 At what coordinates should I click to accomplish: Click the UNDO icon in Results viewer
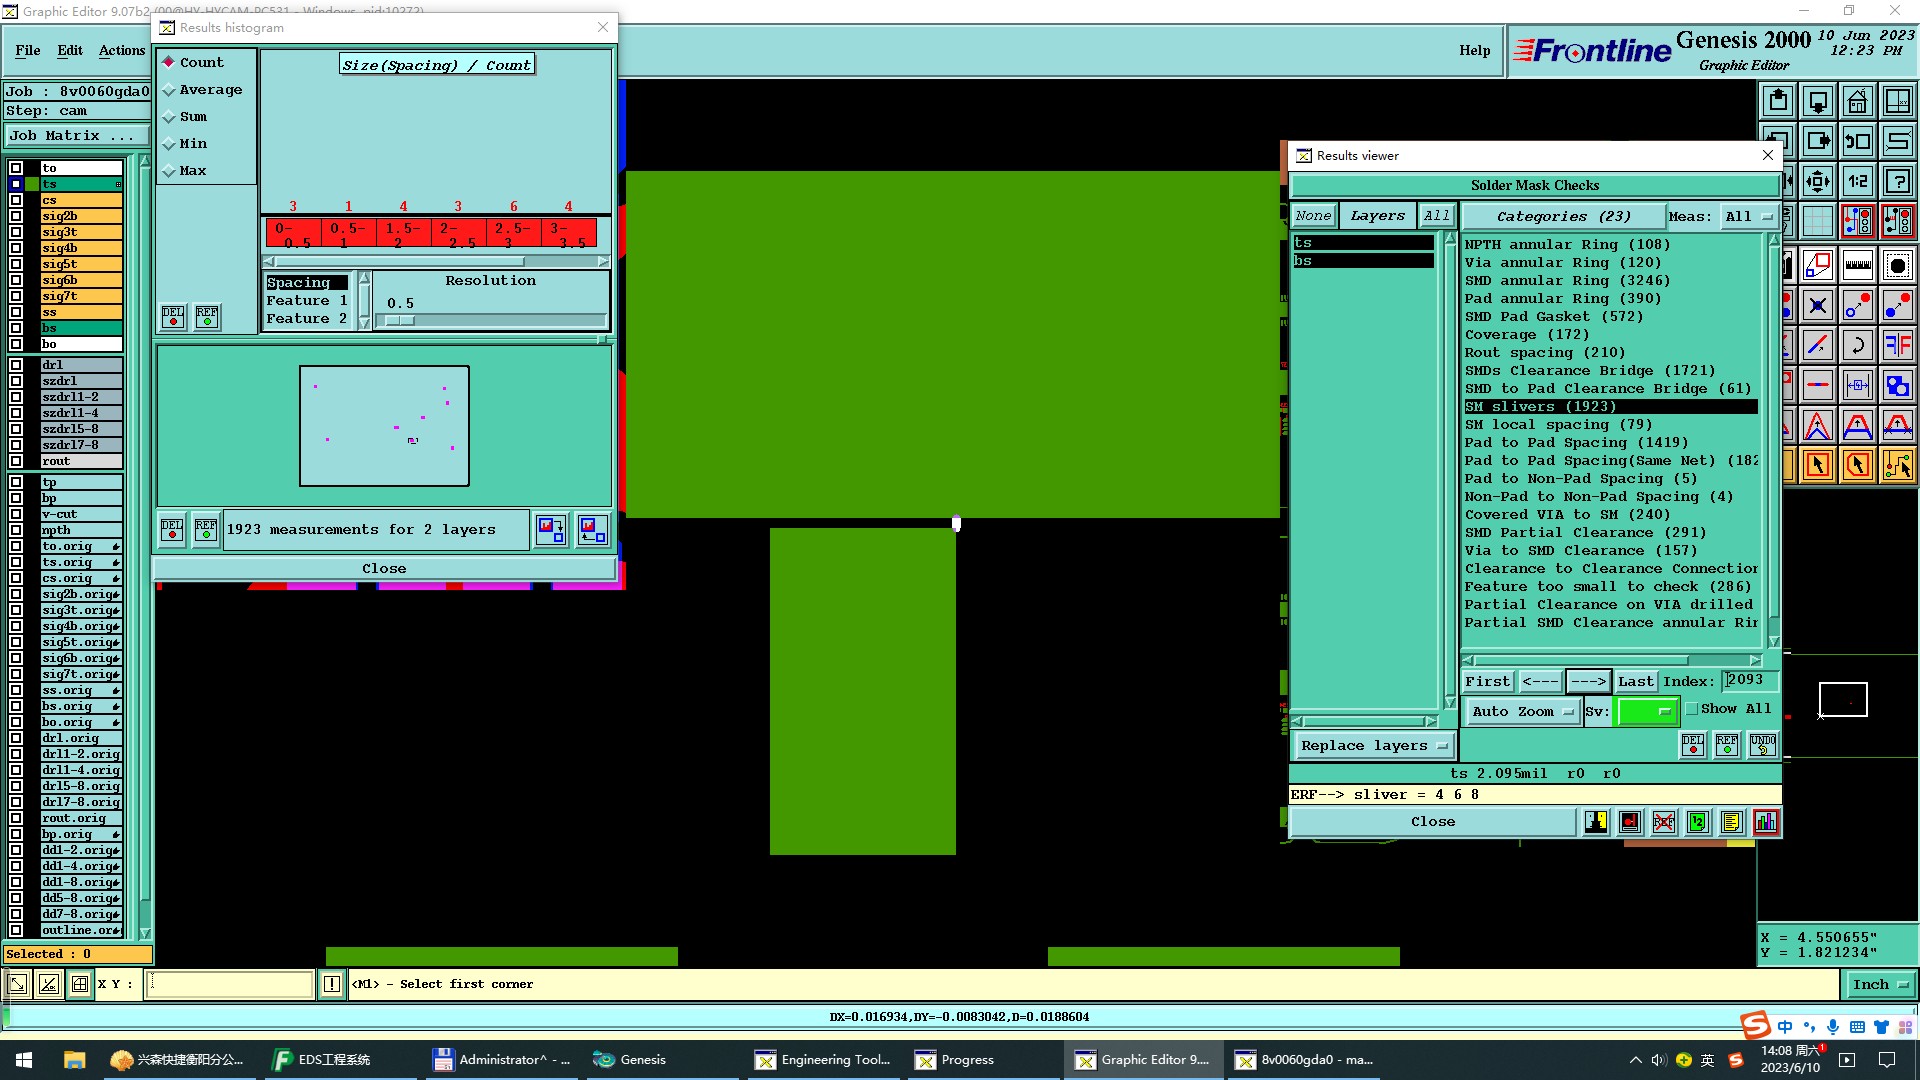pos(1762,744)
